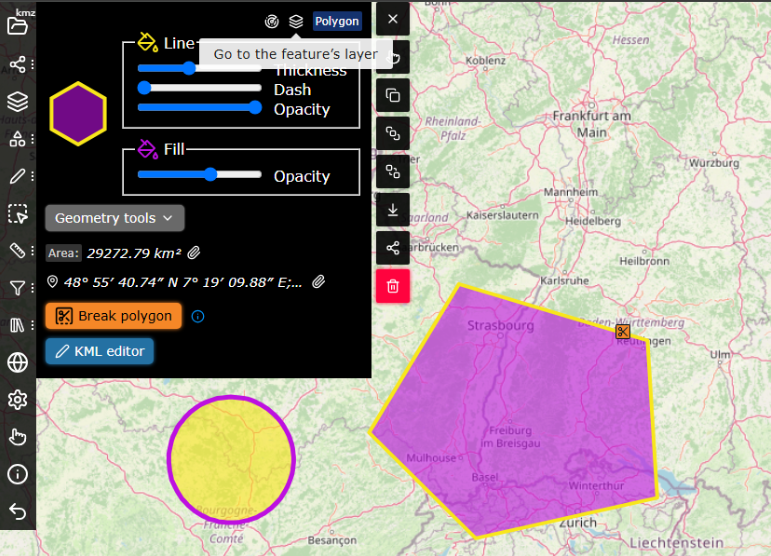Close the polygon properties panel
This screenshot has width=771, height=556.
tap(392, 19)
